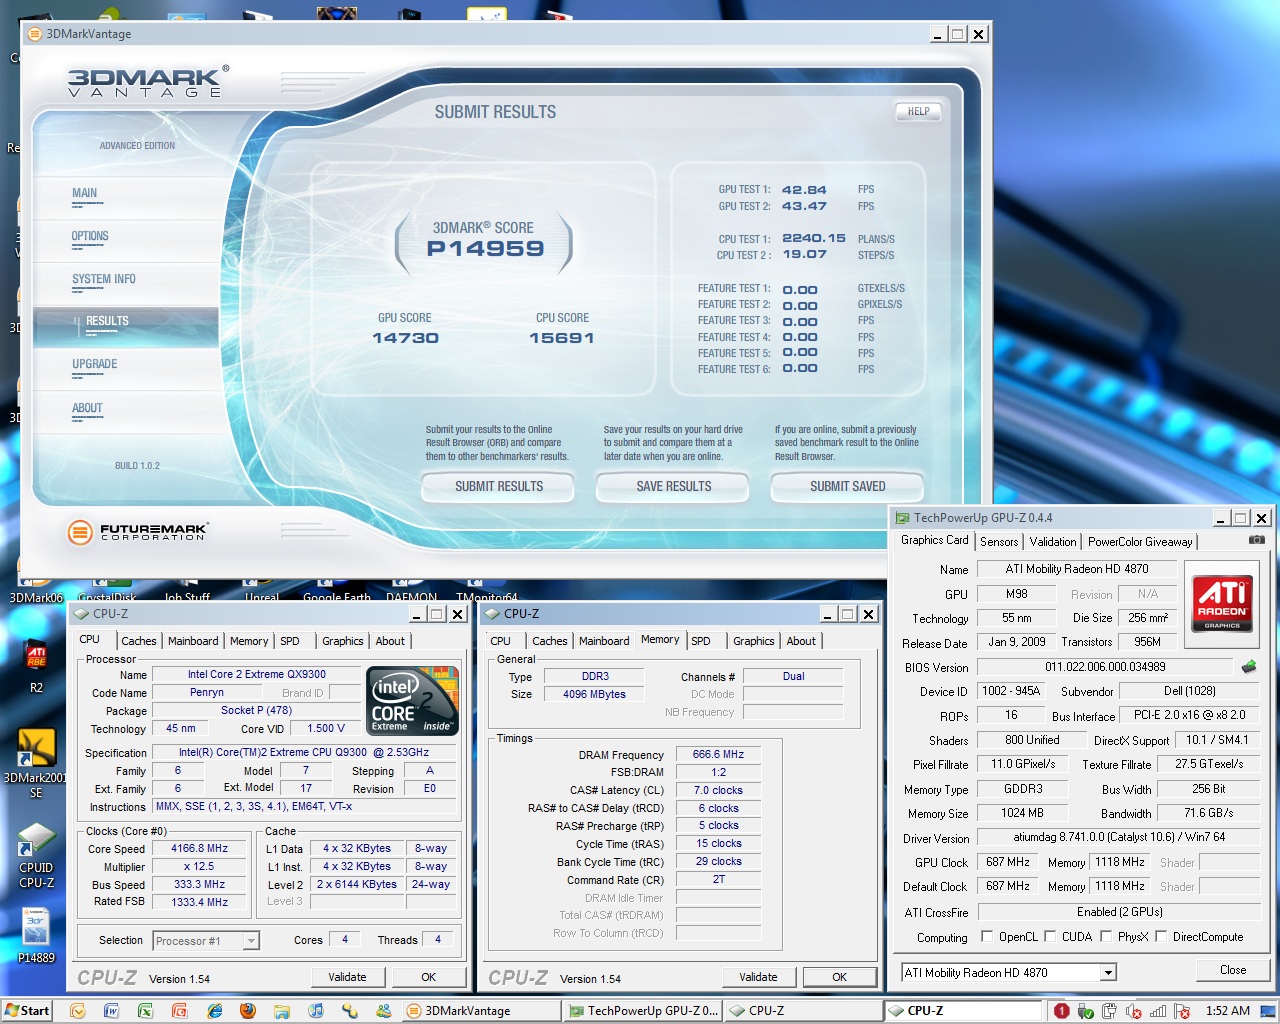Open the ATI Mobility Radeon HD 4870 dropdown
This screenshot has height=1024, width=1280.
[x=1108, y=973]
